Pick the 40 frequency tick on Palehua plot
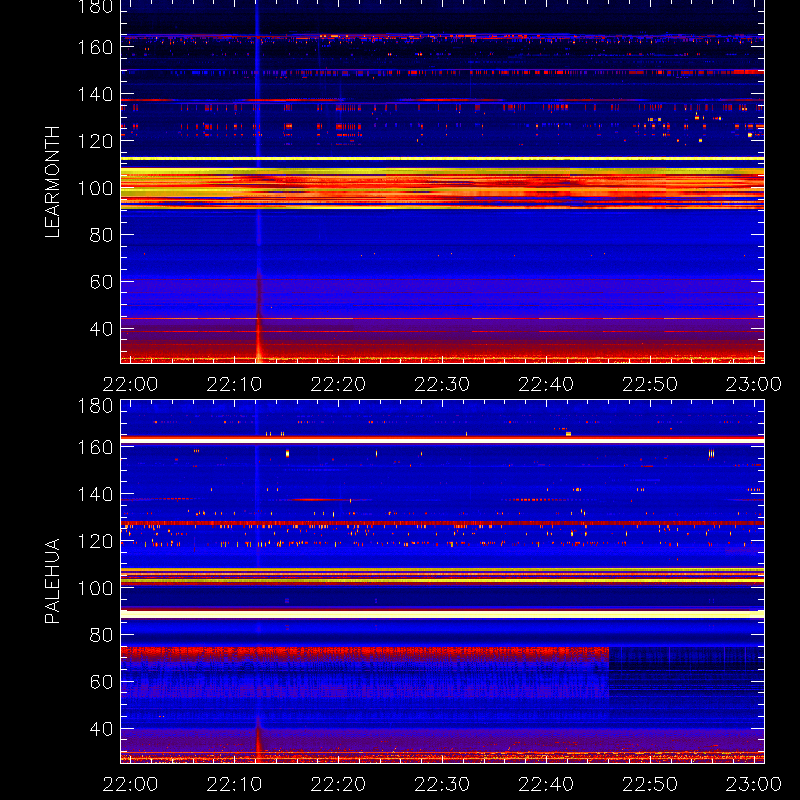This screenshot has height=800, width=800. click(x=101, y=729)
